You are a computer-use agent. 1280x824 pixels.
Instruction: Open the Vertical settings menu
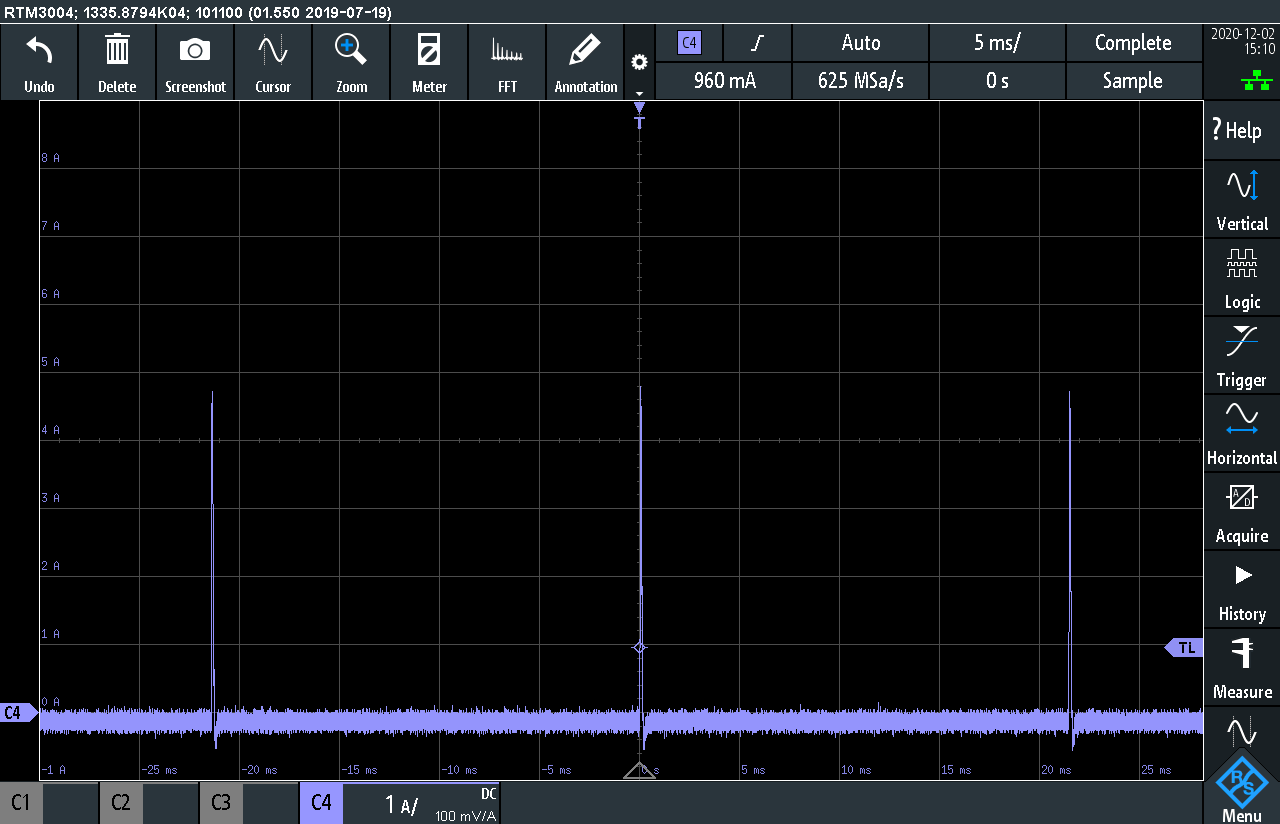coord(1241,199)
